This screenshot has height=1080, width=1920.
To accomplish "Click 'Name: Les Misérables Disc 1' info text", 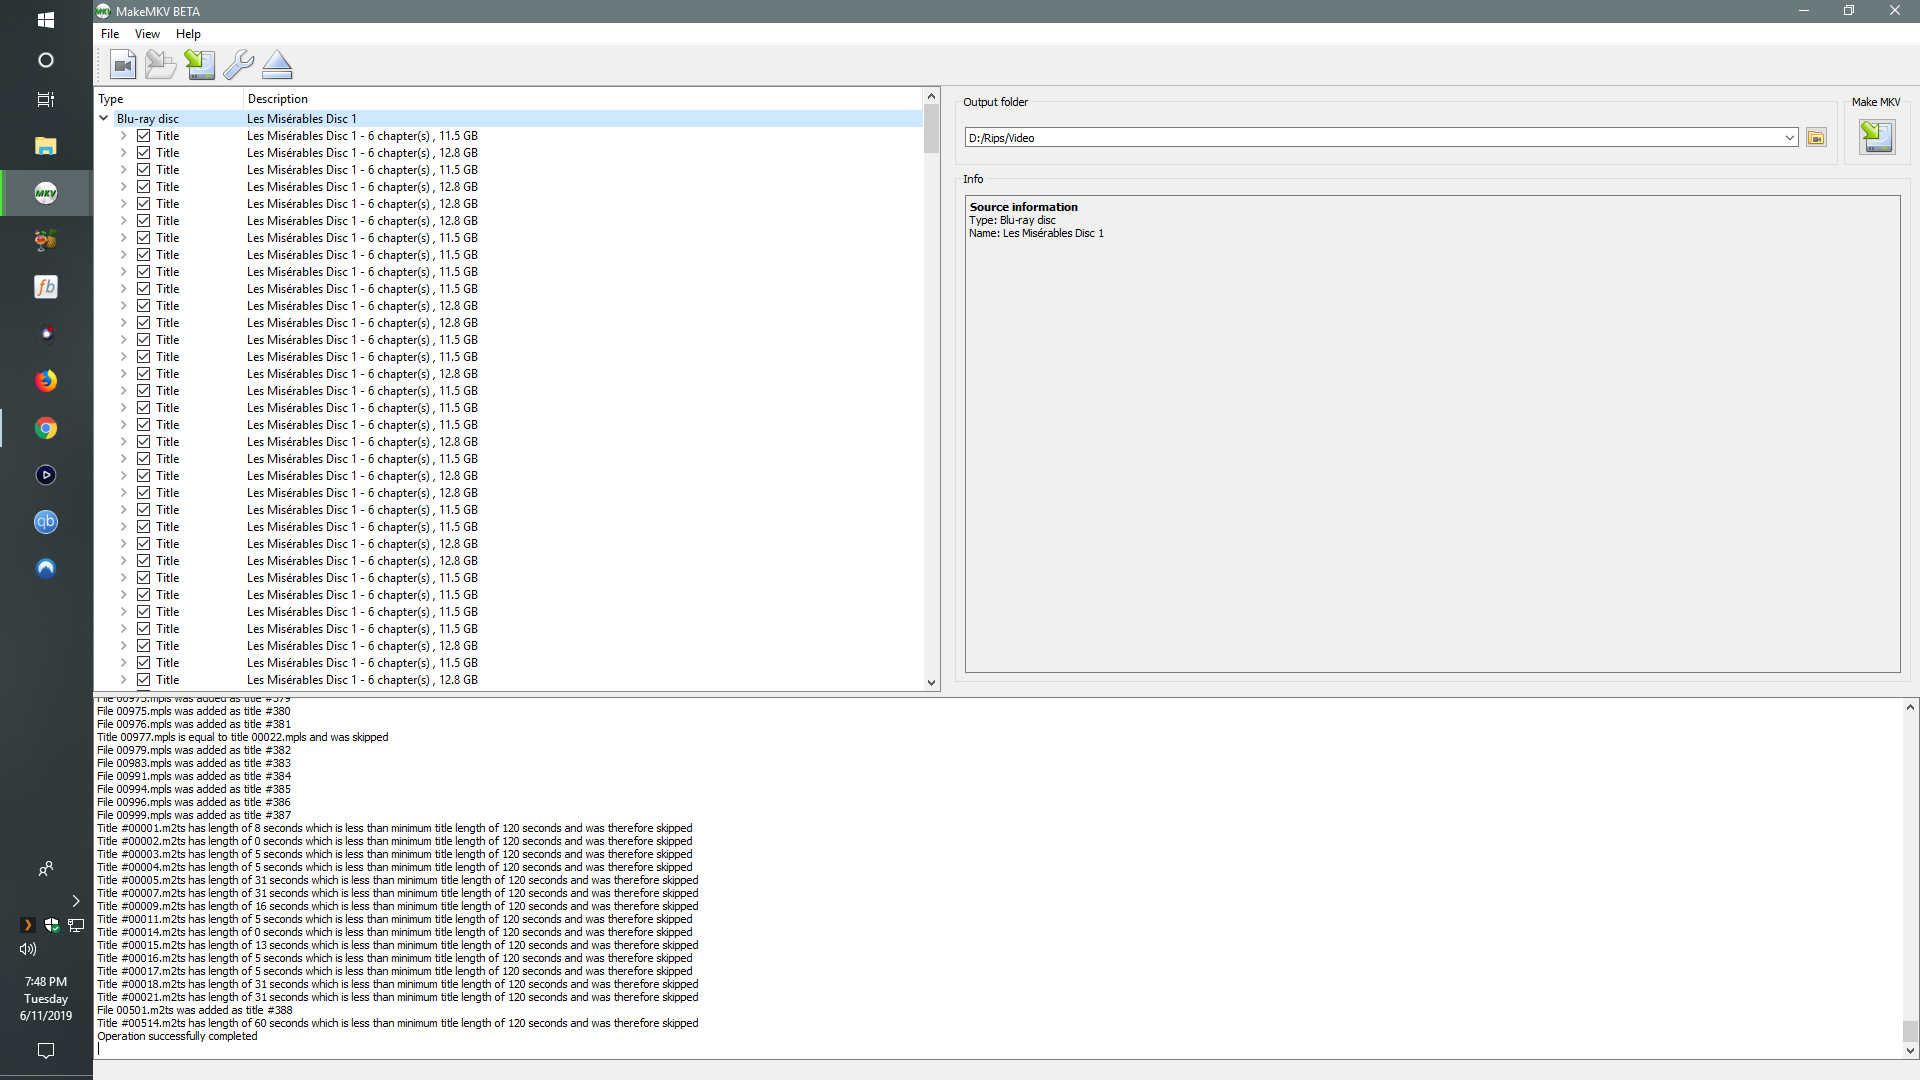I will click(x=1036, y=233).
